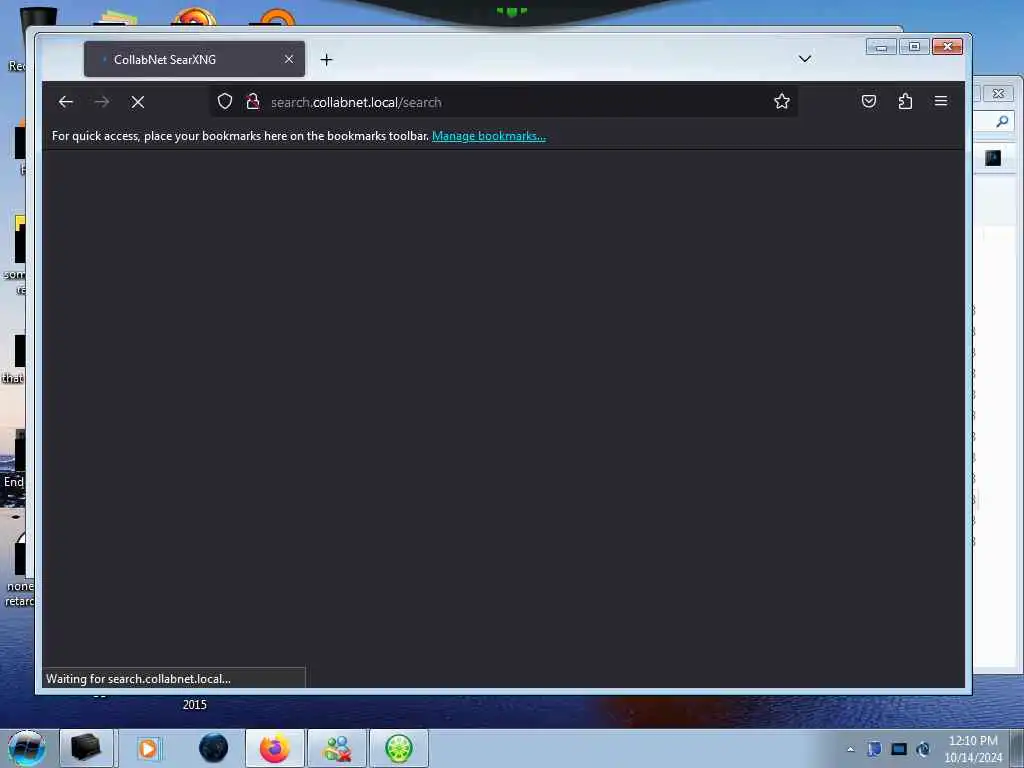Open the Extensions puzzle icon
Viewport: 1024px width, 768px height.
pyautogui.click(x=905, y=101)
